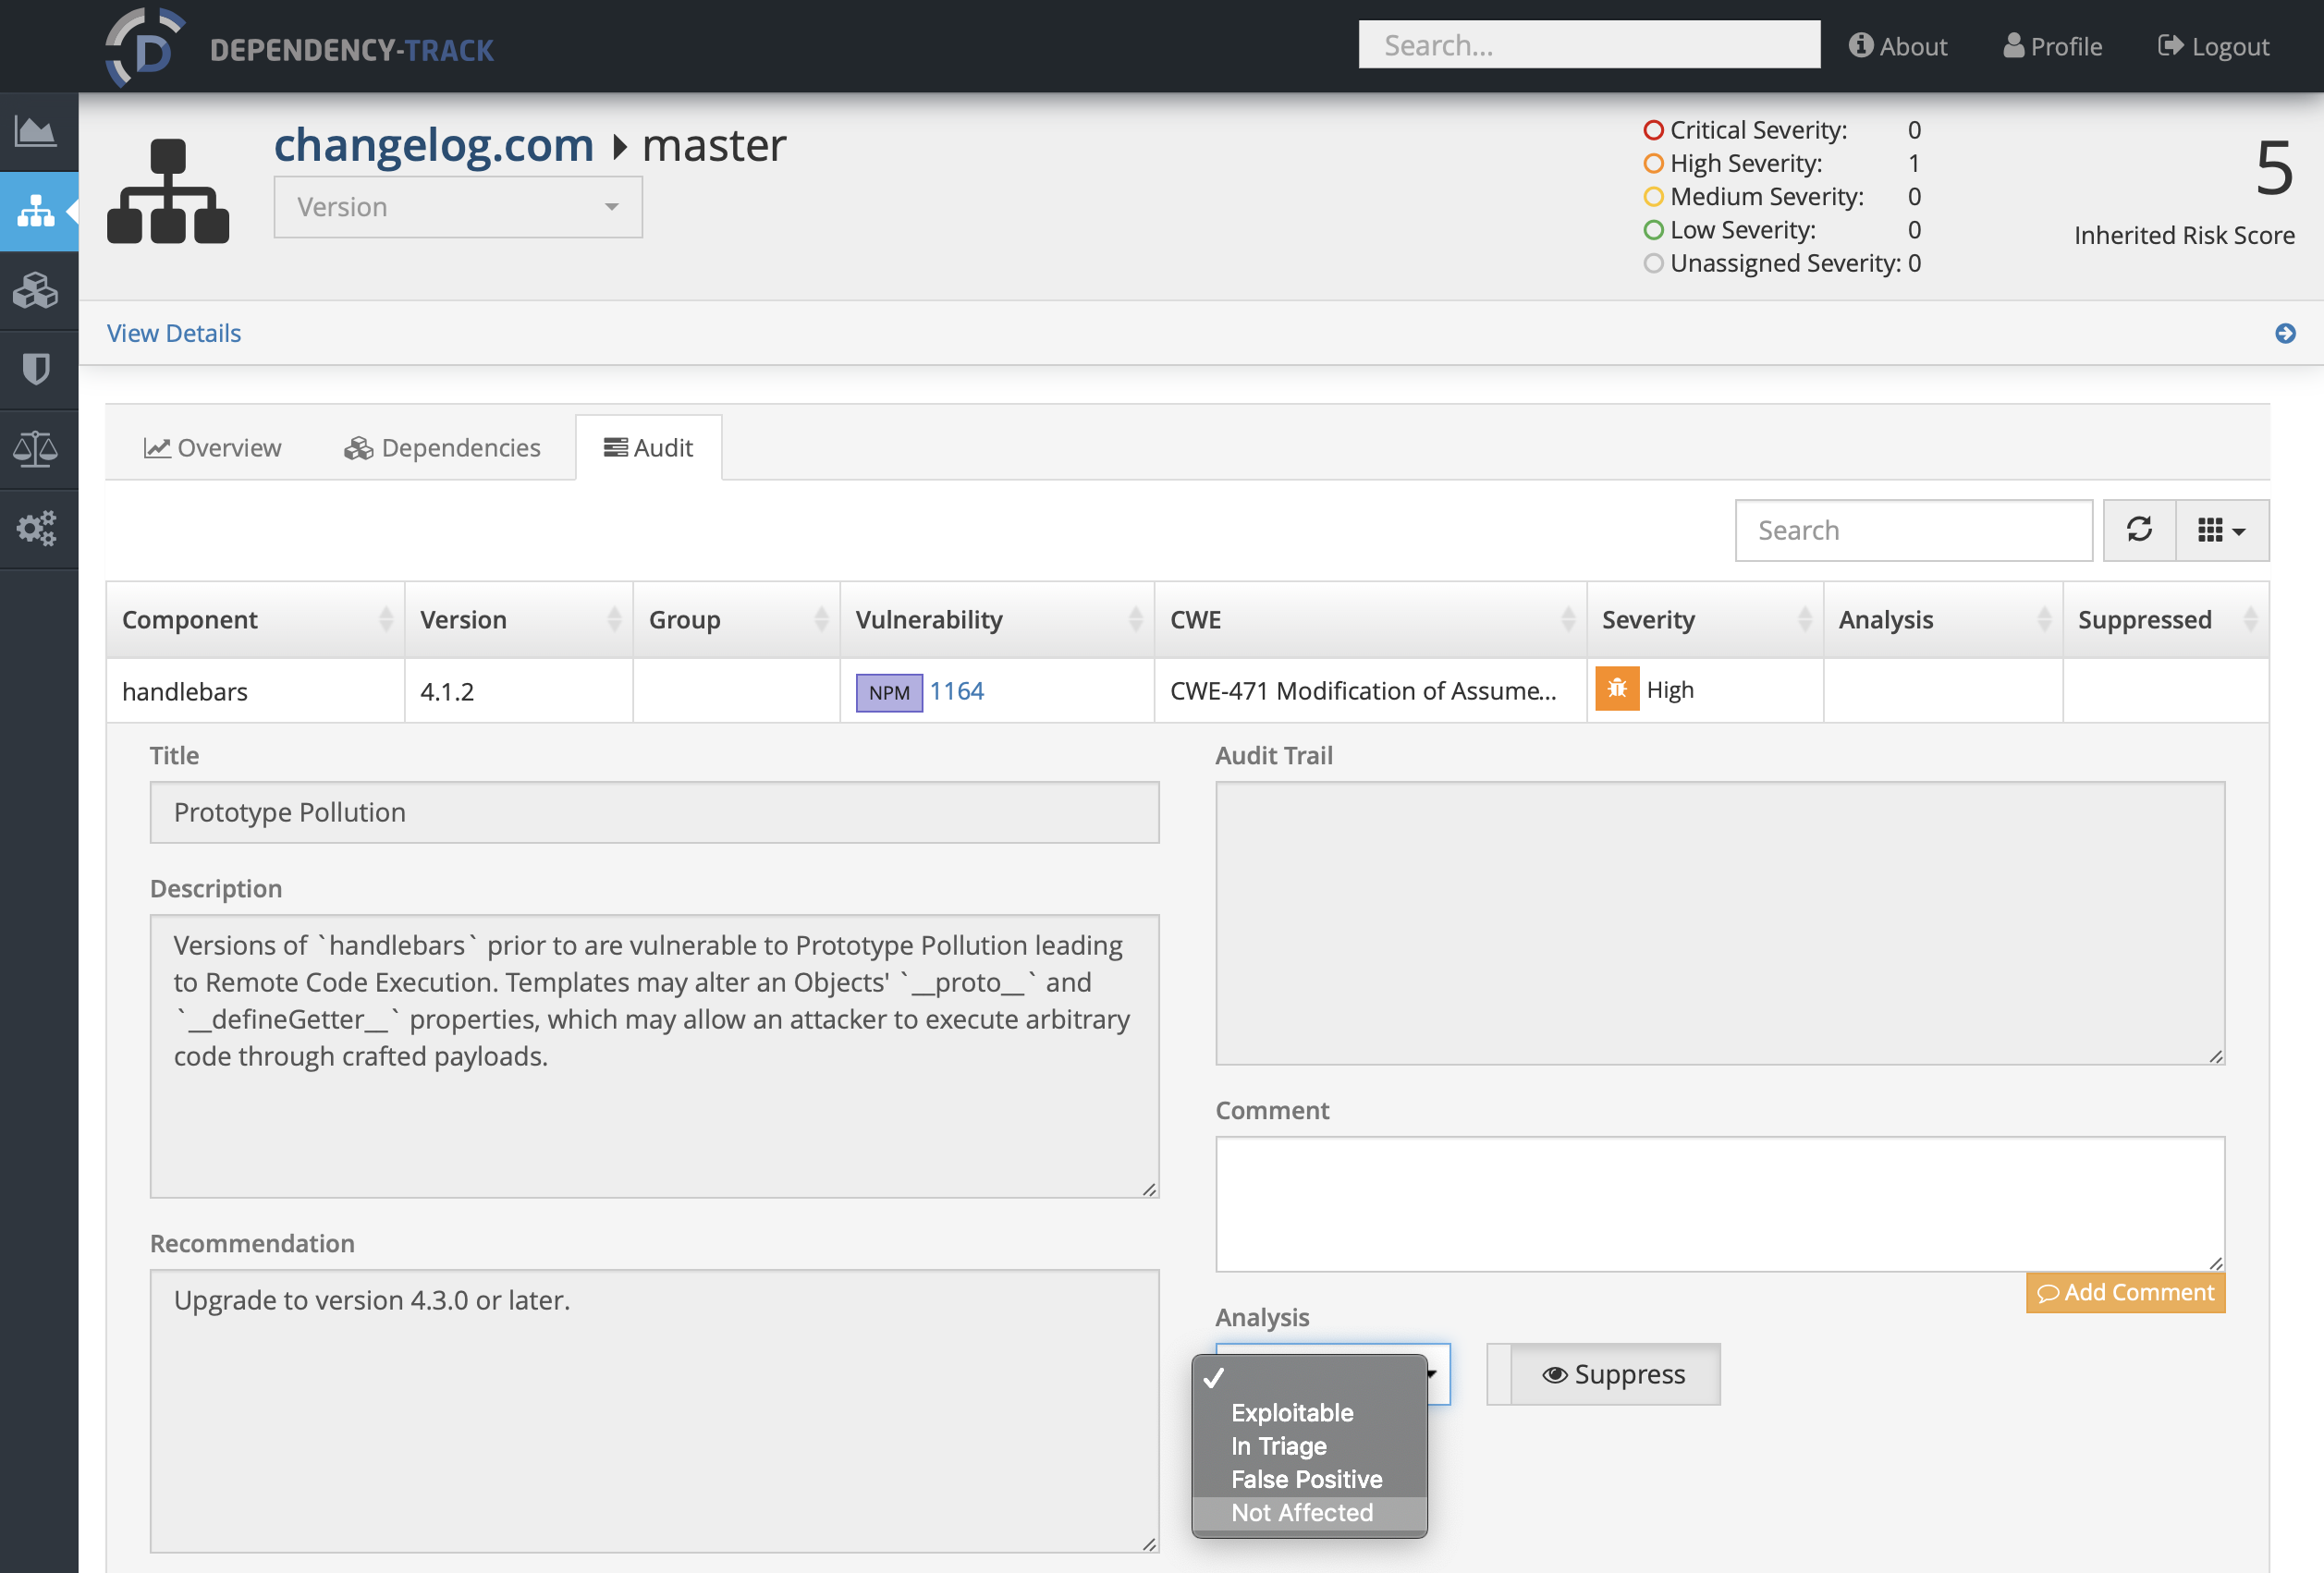Toggle the column visibility grid icon

click(x=2220, y=530)
